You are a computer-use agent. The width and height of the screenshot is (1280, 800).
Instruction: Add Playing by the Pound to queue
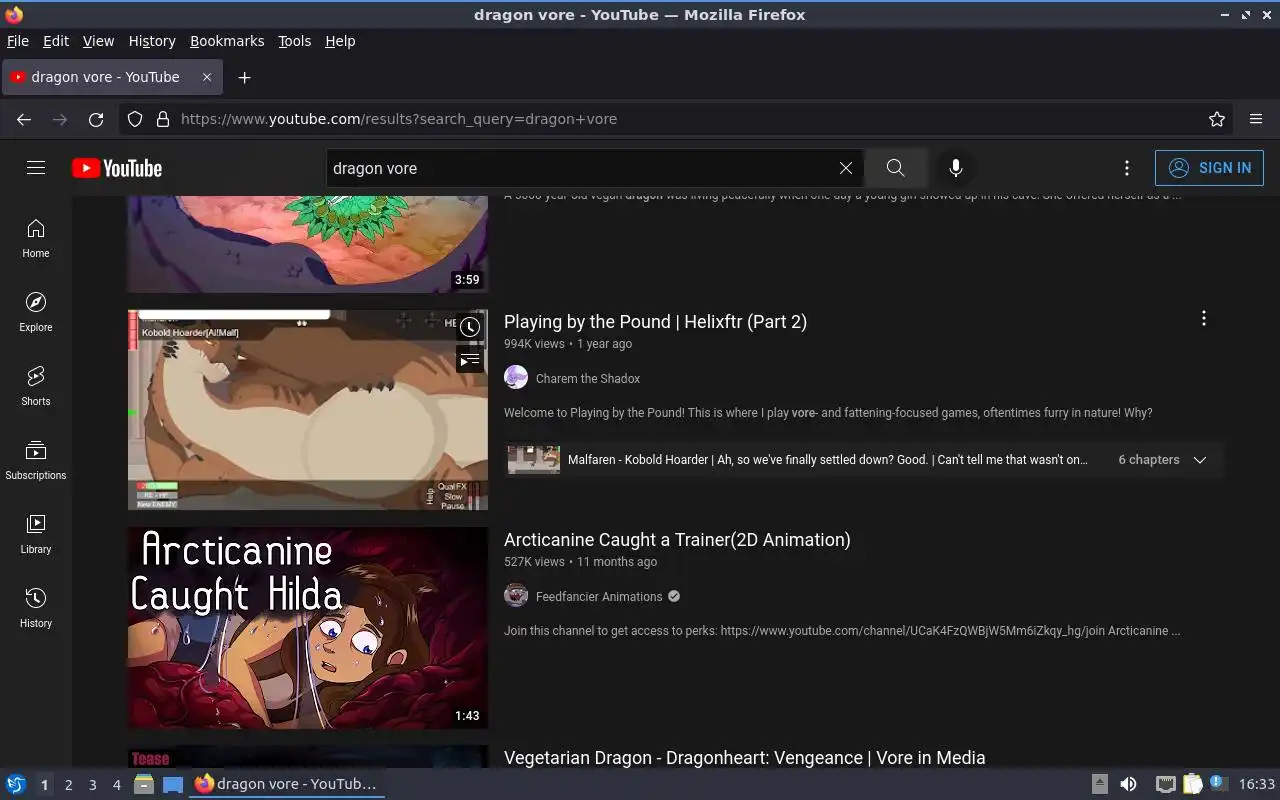coord(470,359)
